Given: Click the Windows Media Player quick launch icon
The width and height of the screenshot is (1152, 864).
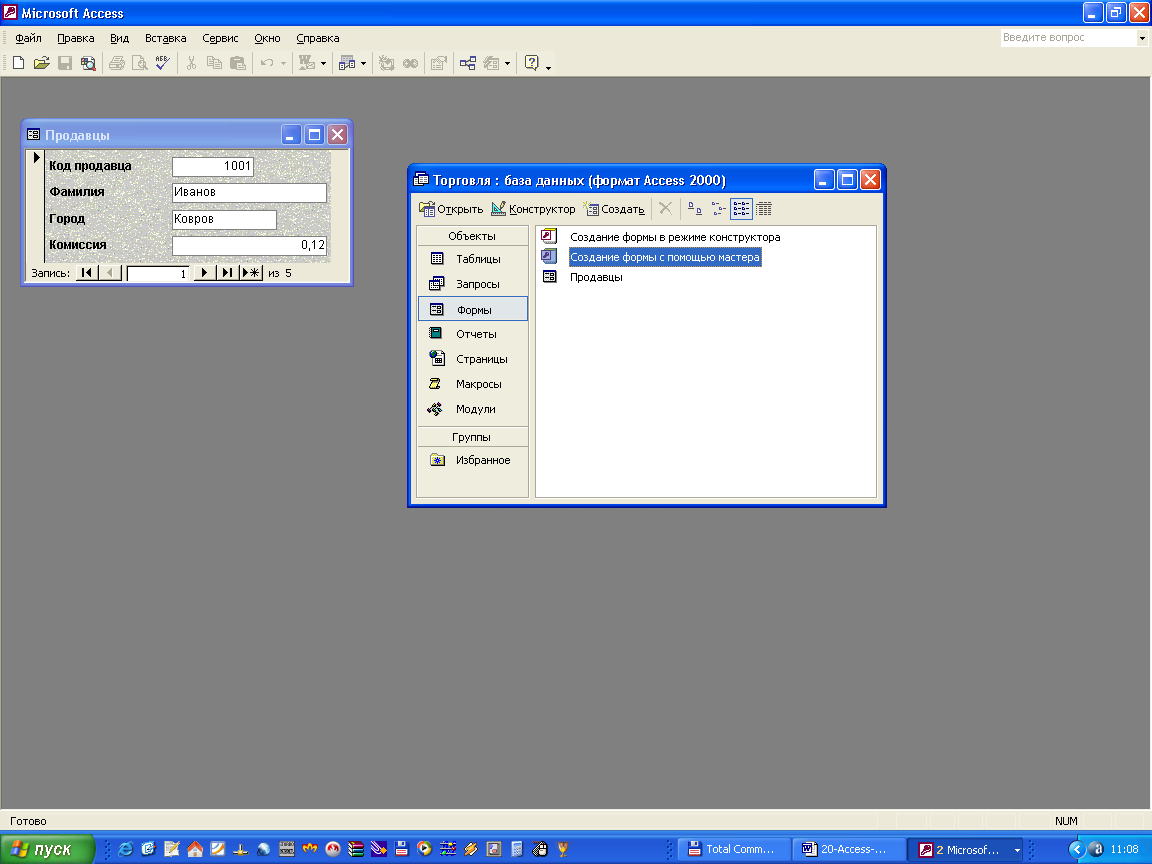Looking at the screenshot, I should point(424,849).
